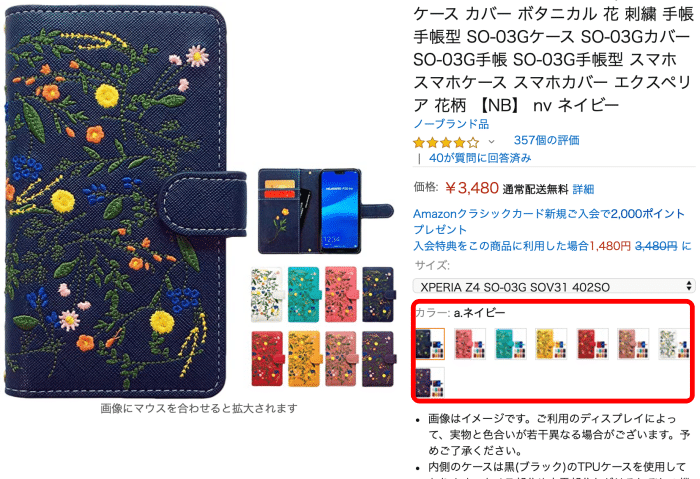Open the XPERIA Z4 SO-03G size dropdown
700x479 pixels.
(554, 286)
